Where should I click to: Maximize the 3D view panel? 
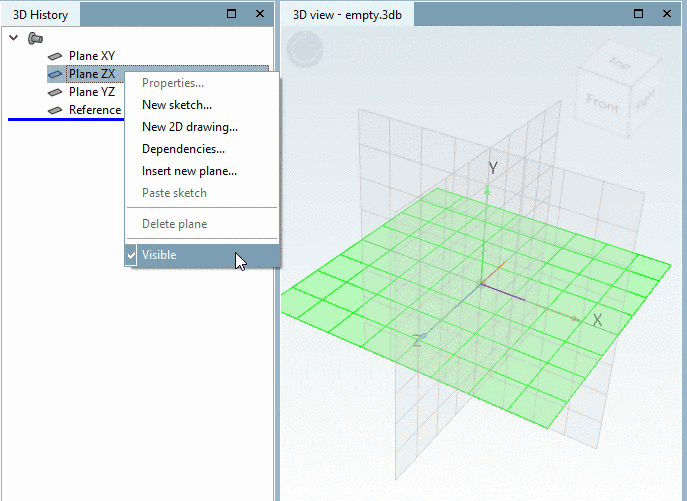pyautogui.click(x=638, y=14)
